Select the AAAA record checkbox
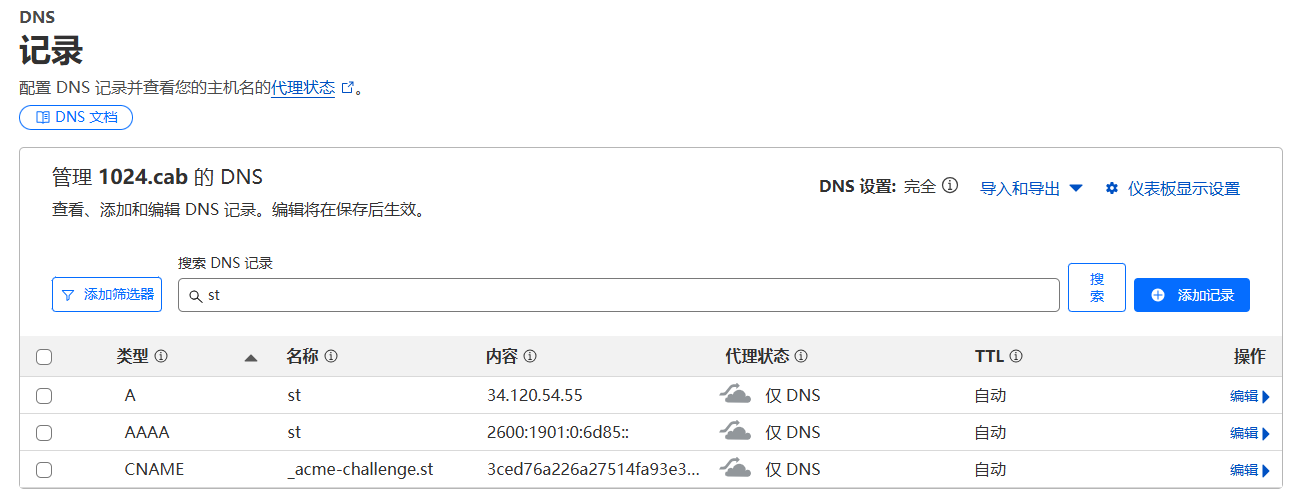The height and width of the screenshot is (500, 1297). click(44, 433)
